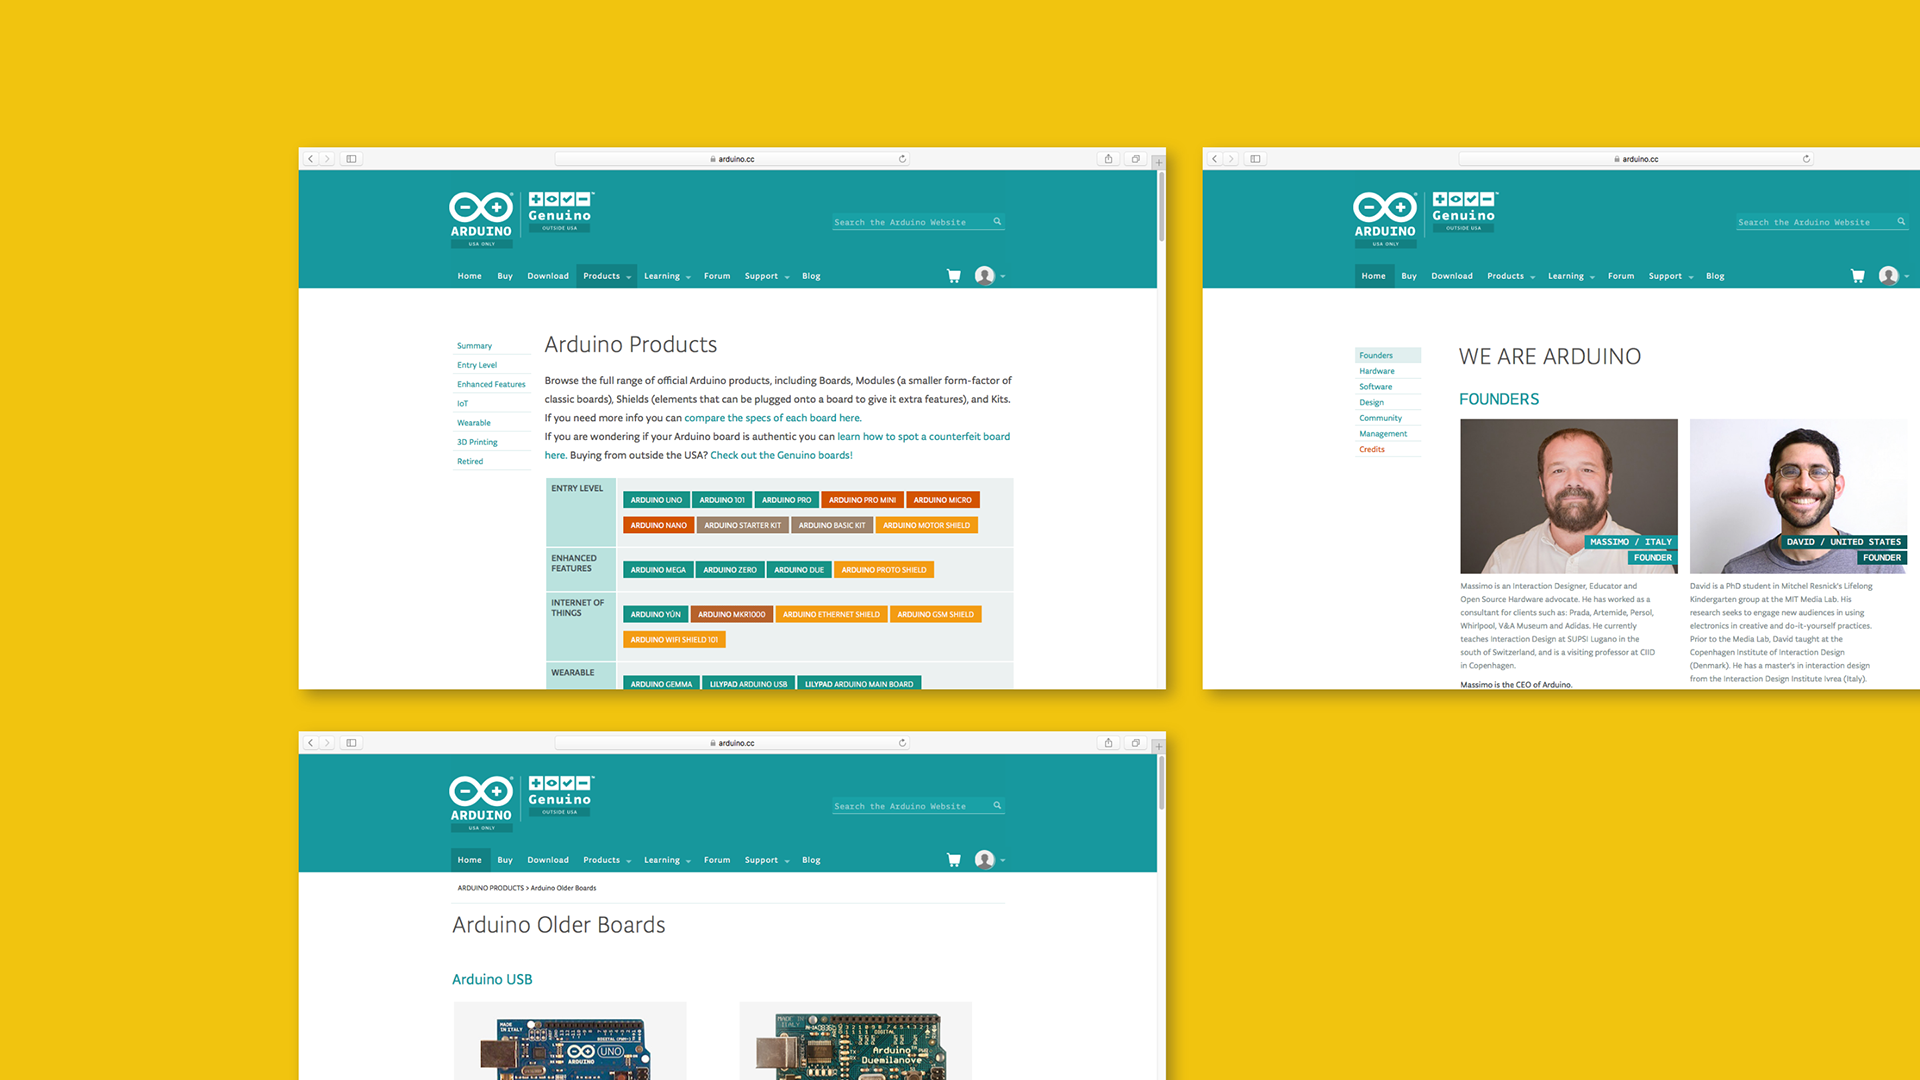This screenshot has height=1080, width=1920.
Task: Share the page from the Products window
Action: (x=1108, y=159)
